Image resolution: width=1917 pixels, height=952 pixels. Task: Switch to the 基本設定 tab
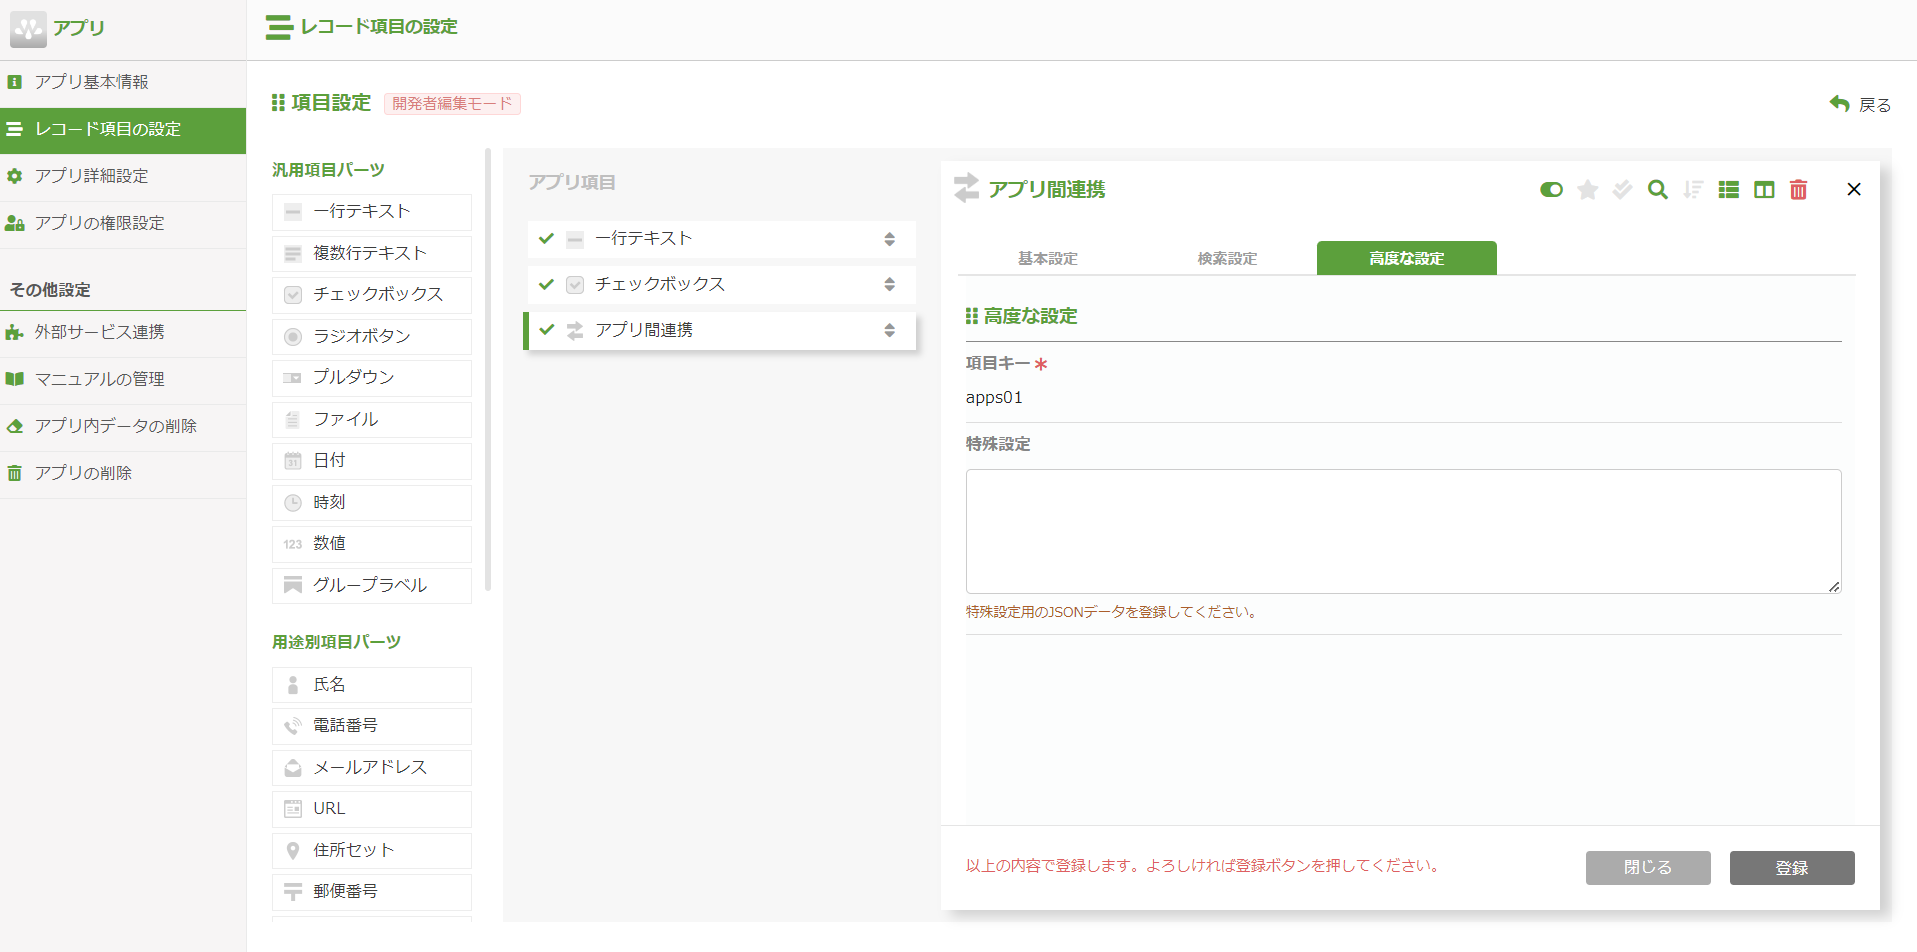pyautogui.click(x=1046, y=258)
